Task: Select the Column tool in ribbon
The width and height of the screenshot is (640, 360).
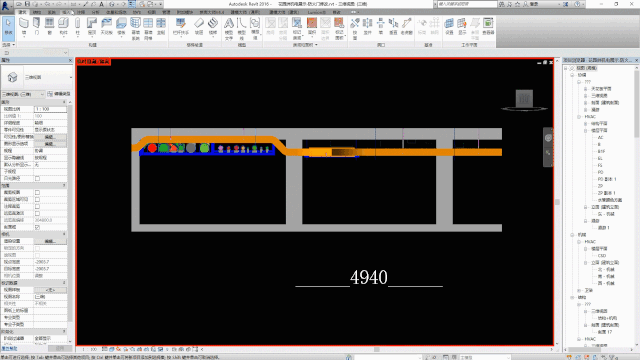Action: (x=78, y=27)
